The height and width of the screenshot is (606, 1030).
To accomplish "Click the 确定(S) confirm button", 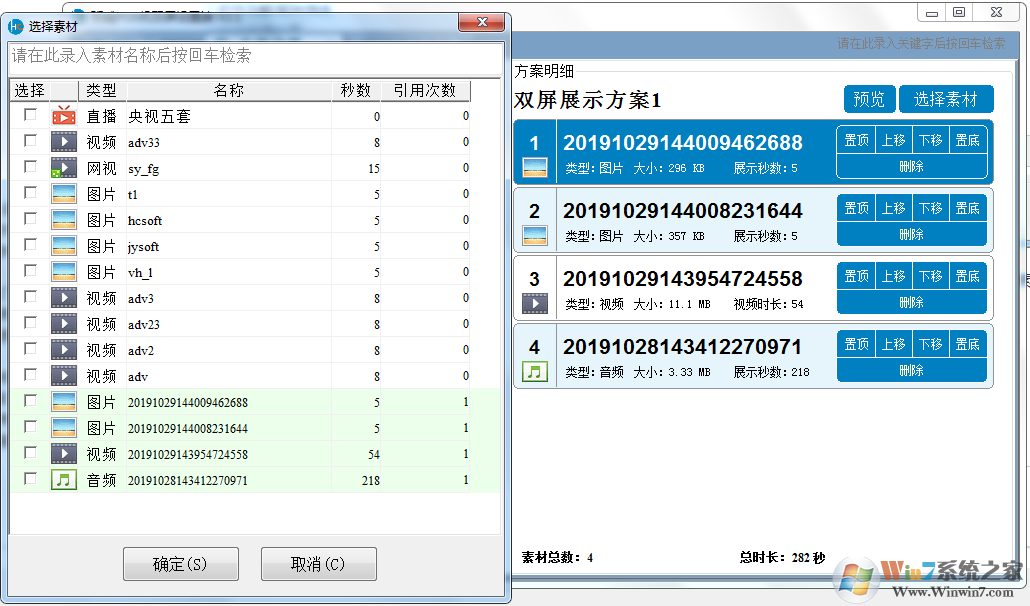I will click(x=180, y=563).
